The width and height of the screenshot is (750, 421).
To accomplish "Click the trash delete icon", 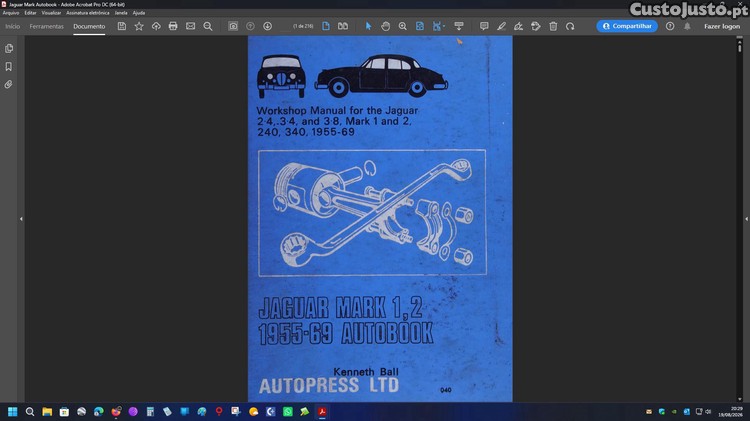I will click(553, 26).
